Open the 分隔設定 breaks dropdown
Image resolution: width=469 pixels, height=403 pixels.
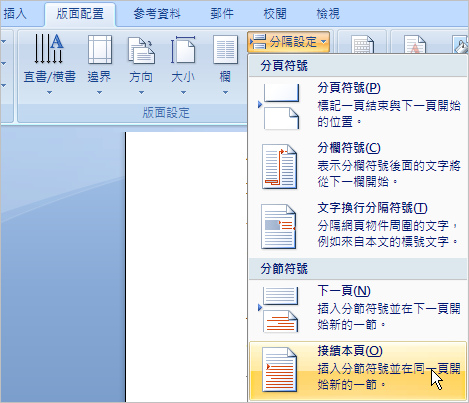[x=288, y=42]
